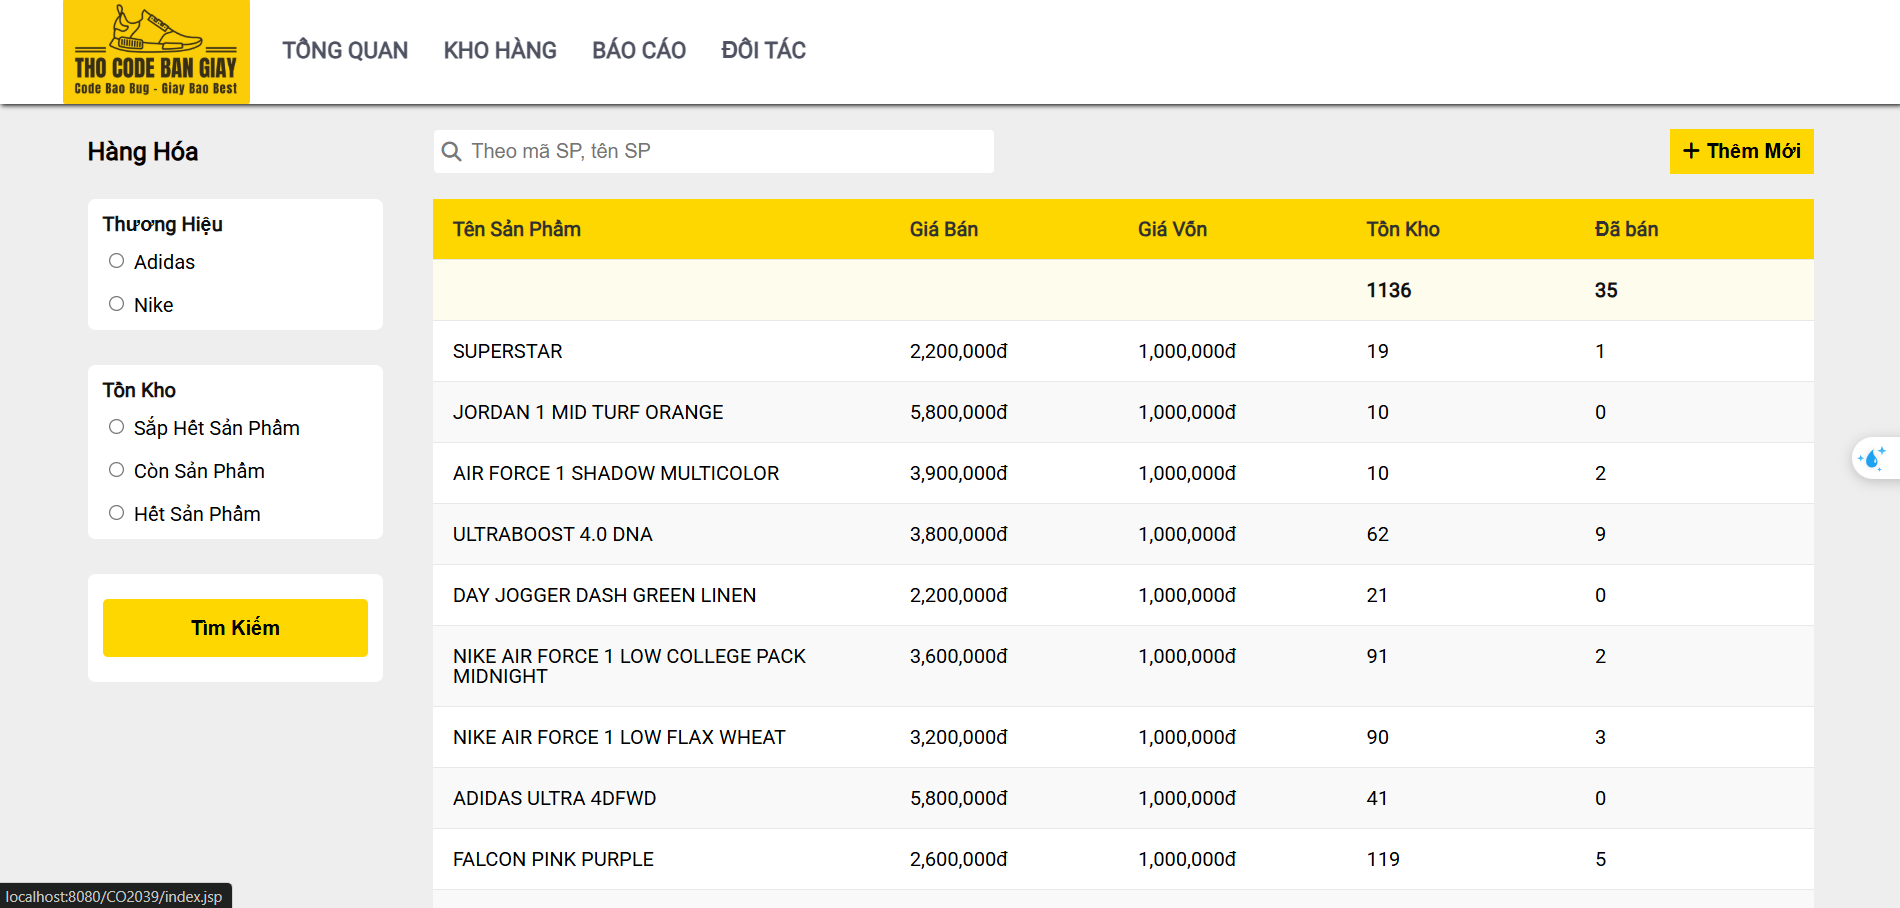Open the SUPERSTAR product row
1900x908 pixels.
point(508,351)
